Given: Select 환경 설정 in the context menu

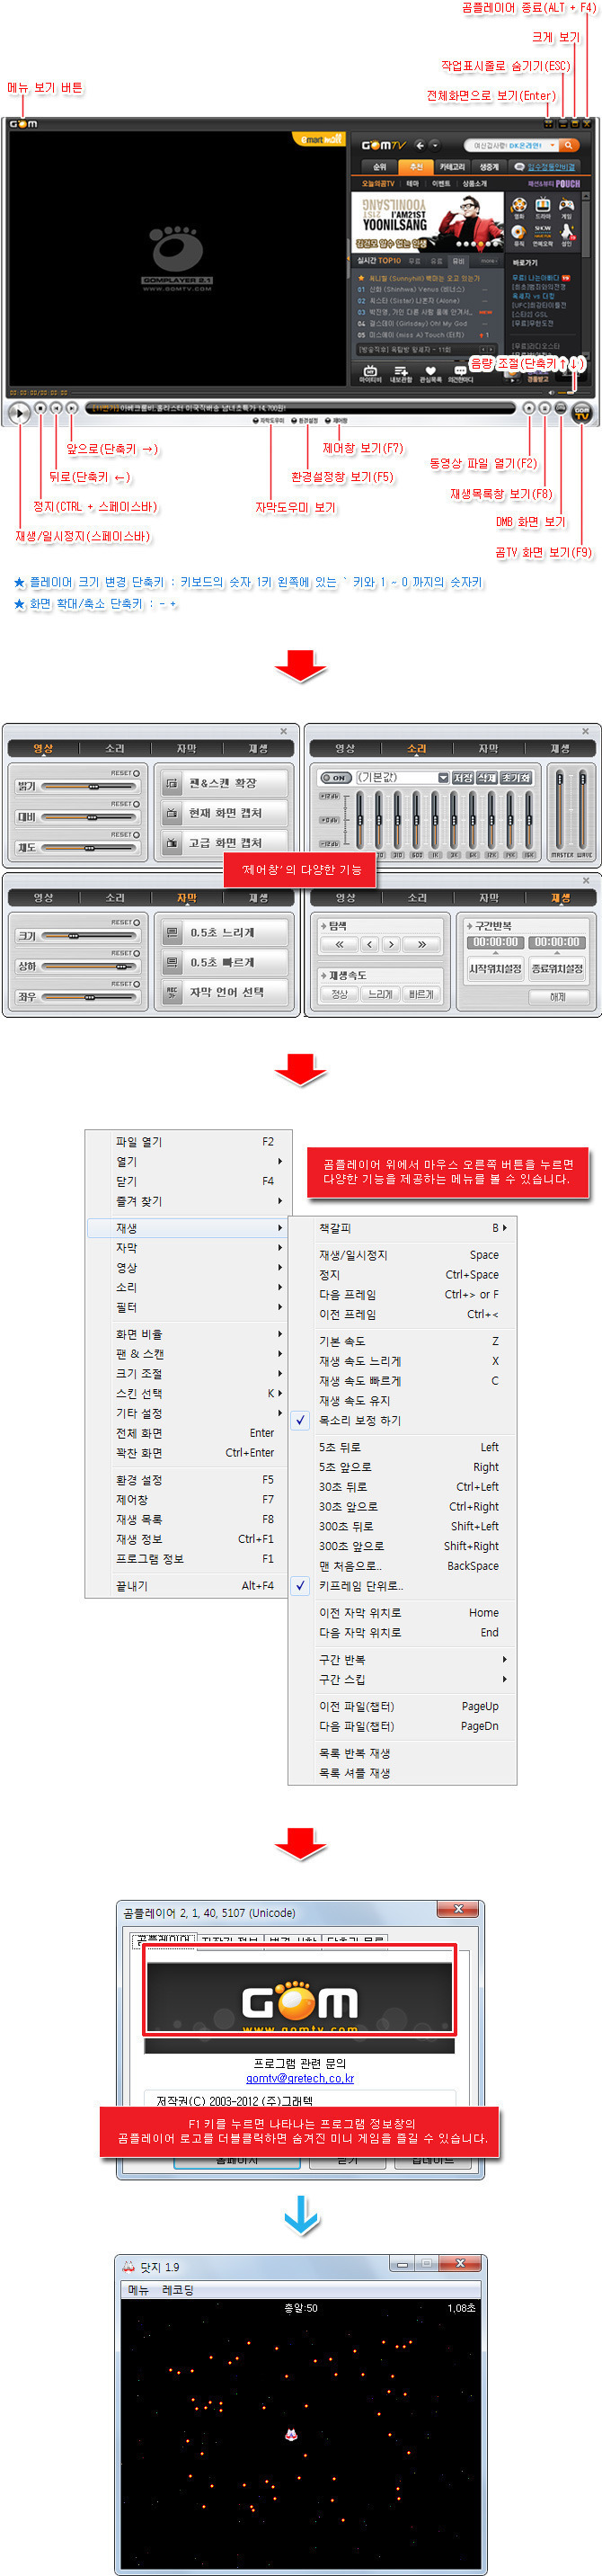Looking at the screenshot, I should [x=187, y=1479].
